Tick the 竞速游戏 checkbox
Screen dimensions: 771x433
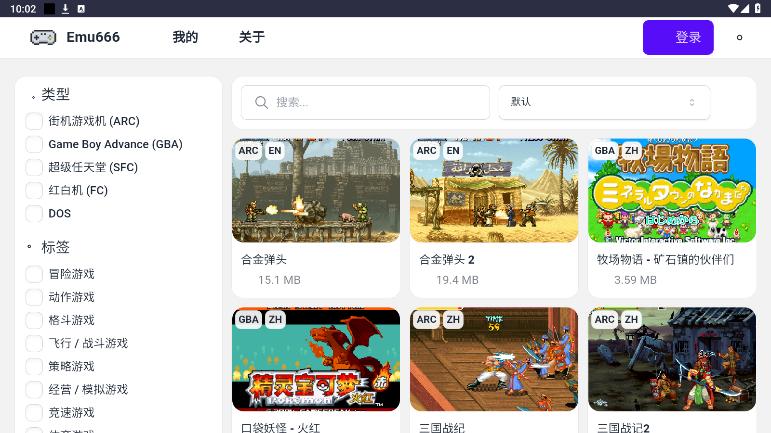tap(34, 412)
